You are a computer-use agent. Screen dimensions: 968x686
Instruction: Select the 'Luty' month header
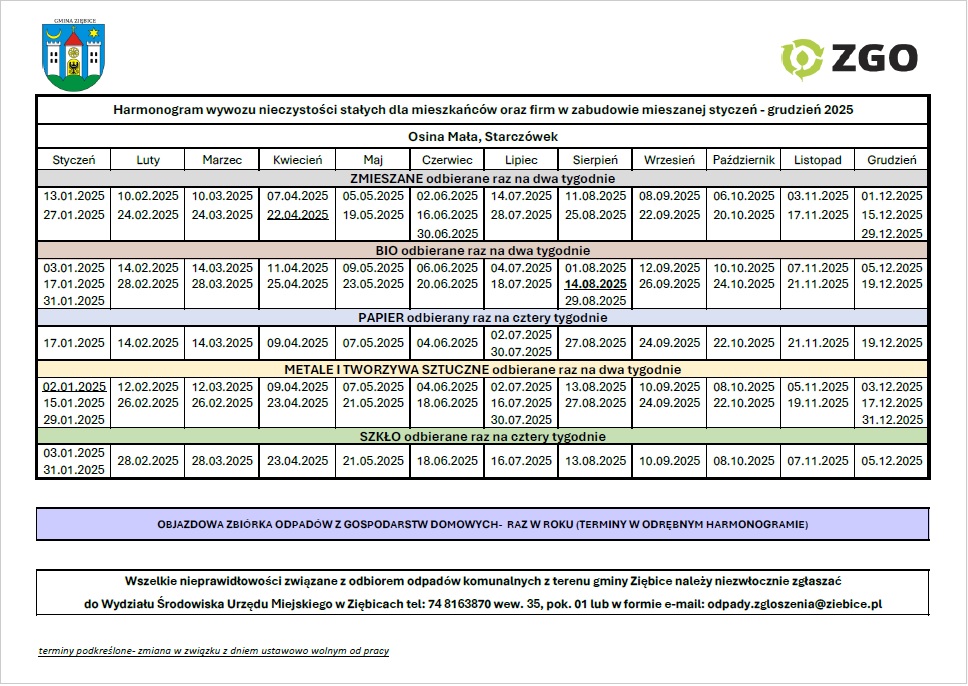(148, 160)
